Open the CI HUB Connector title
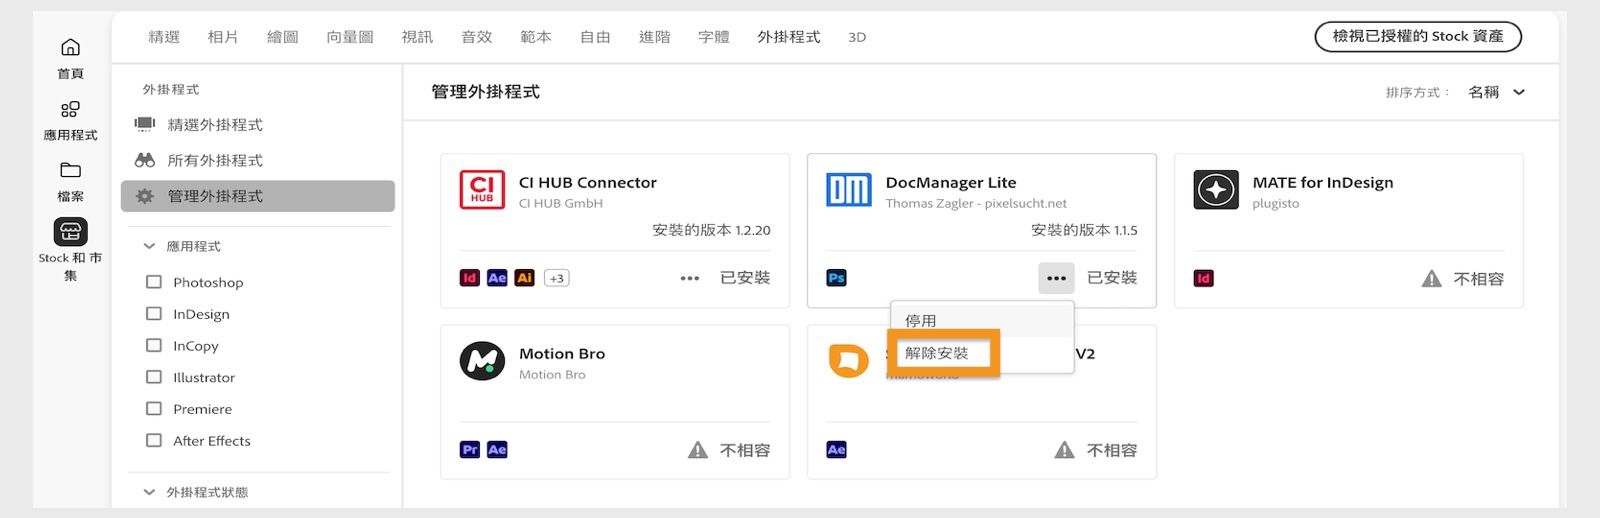 [588, 182]
